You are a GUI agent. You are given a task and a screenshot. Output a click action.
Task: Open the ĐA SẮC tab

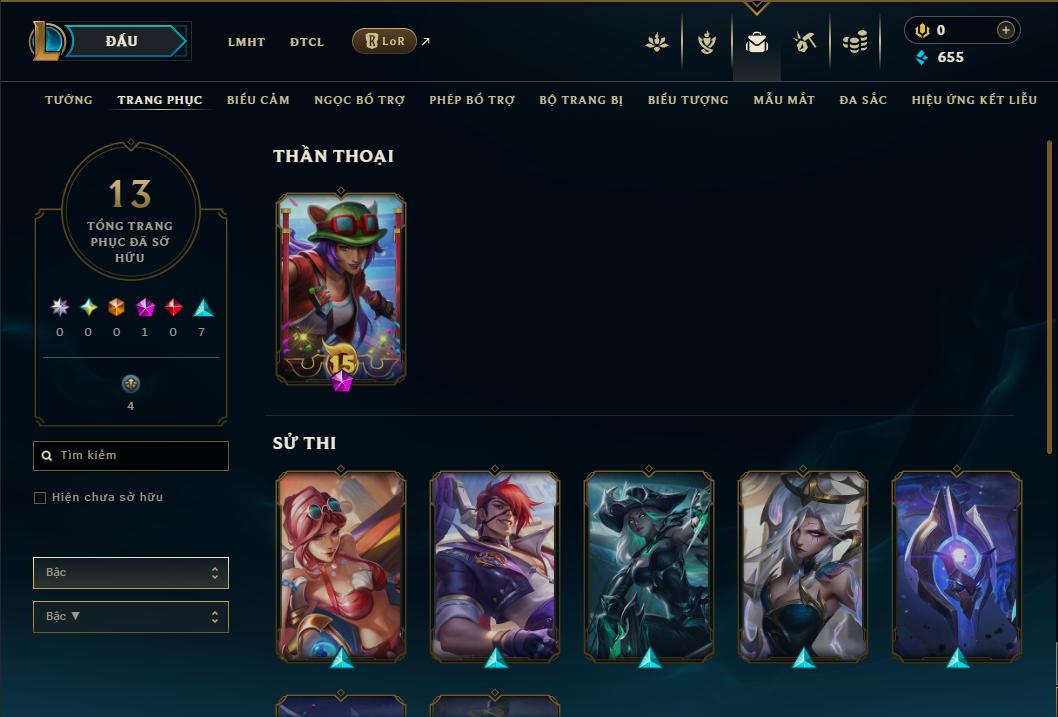pyautogui.click(x=863, y=100)
